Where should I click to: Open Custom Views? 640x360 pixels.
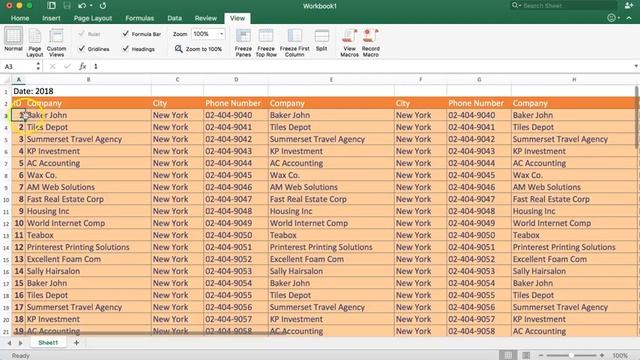[56, 42]
